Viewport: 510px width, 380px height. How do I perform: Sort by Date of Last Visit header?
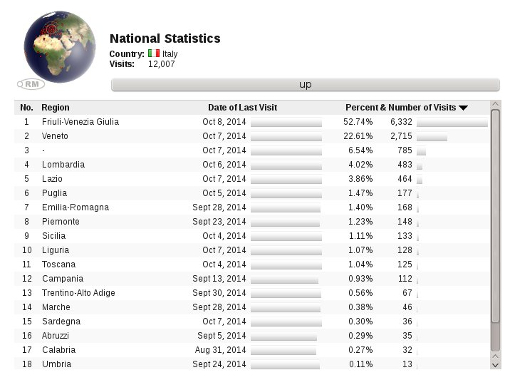tap(242, 108)
